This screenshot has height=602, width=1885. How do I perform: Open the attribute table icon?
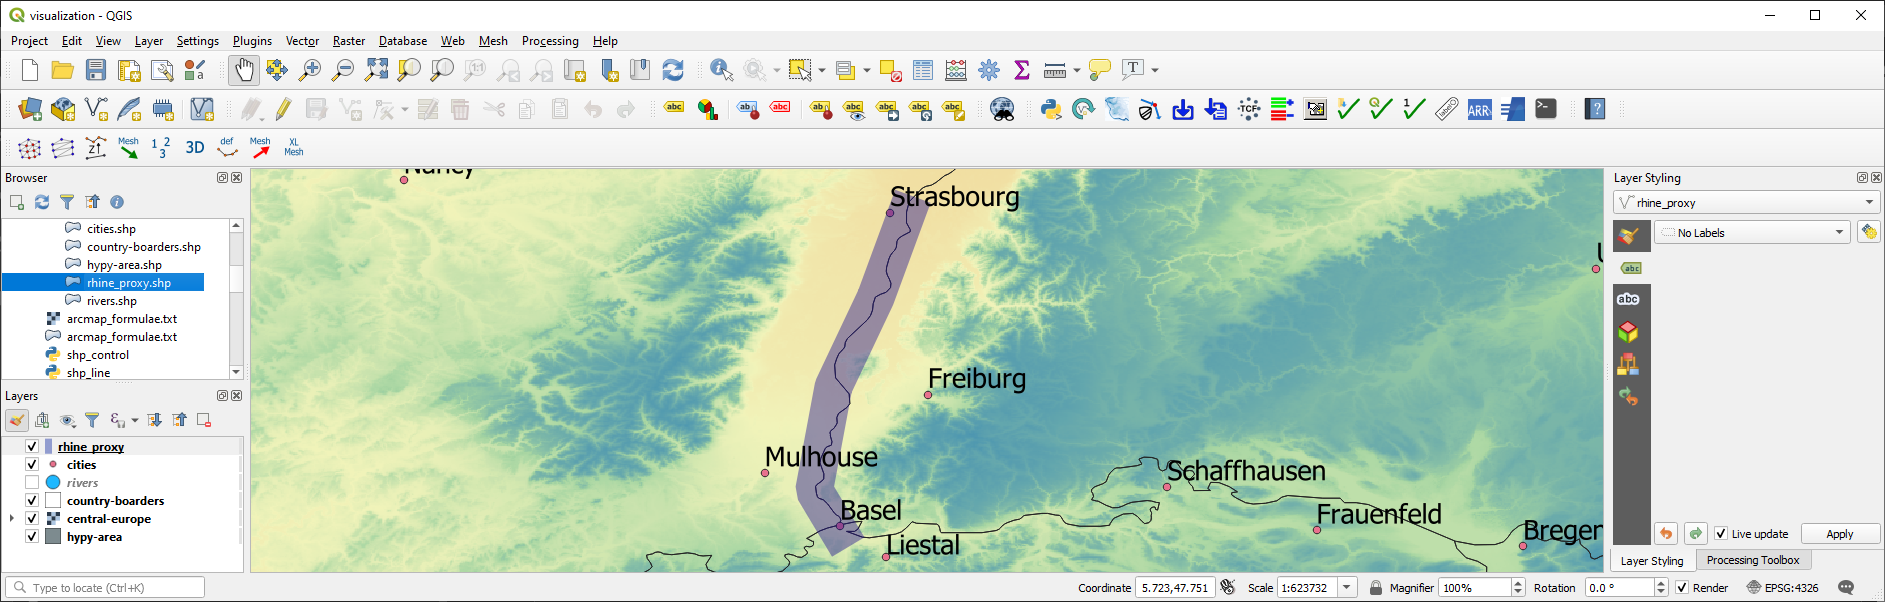(923, 70)
